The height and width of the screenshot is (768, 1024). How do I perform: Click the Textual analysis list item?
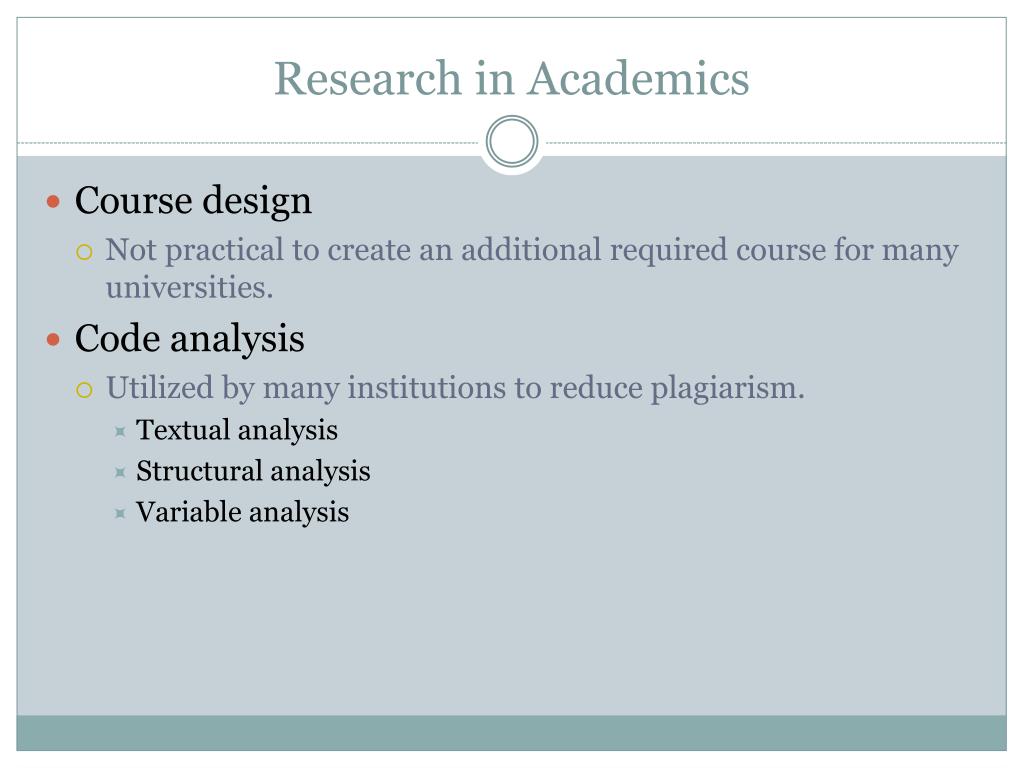pos(236,430)
